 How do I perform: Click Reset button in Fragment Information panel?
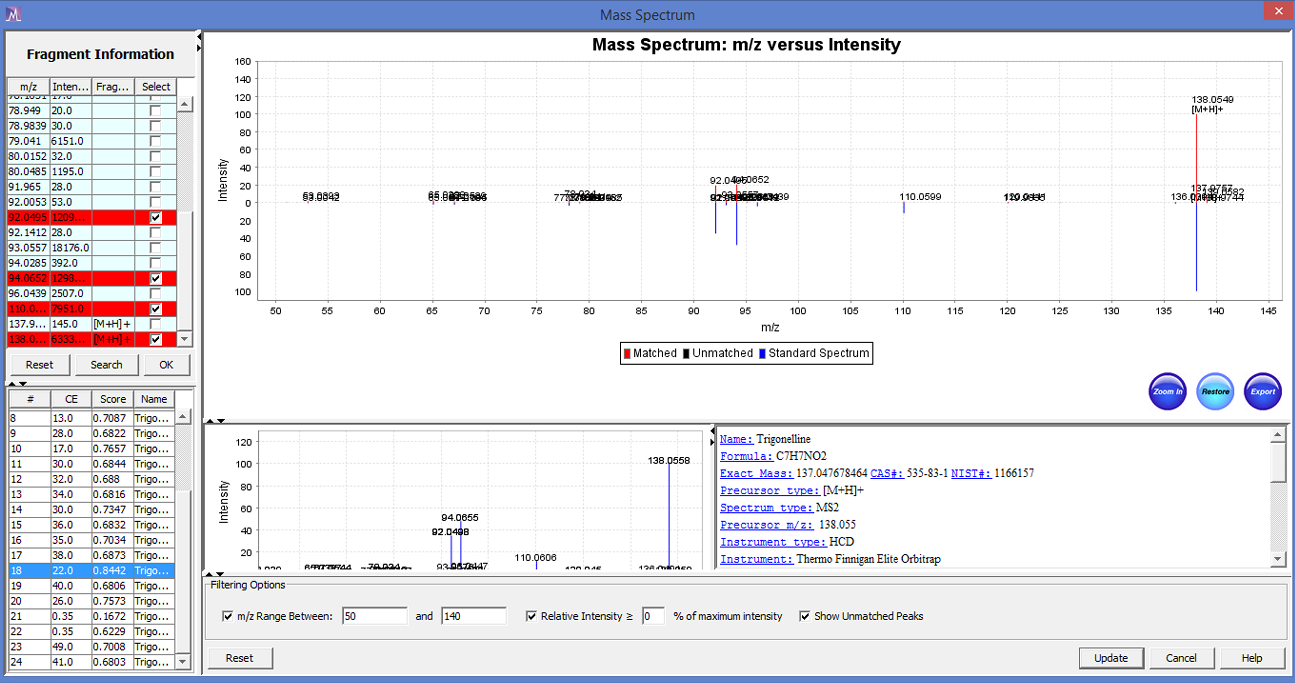click(39, 364)
